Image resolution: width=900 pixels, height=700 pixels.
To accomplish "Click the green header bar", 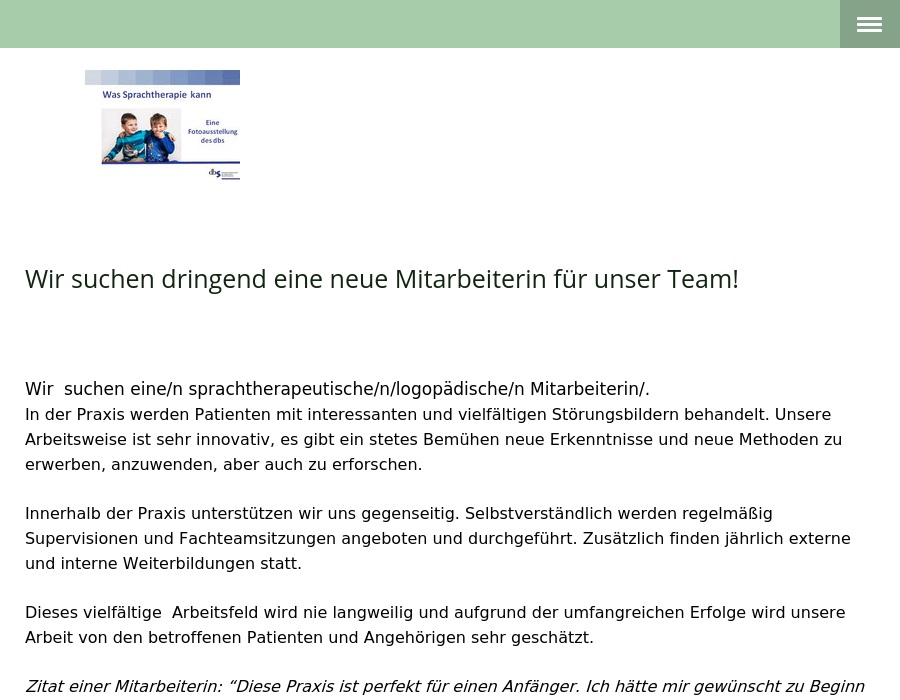I will pyautogui.click(x=420, y=24).
